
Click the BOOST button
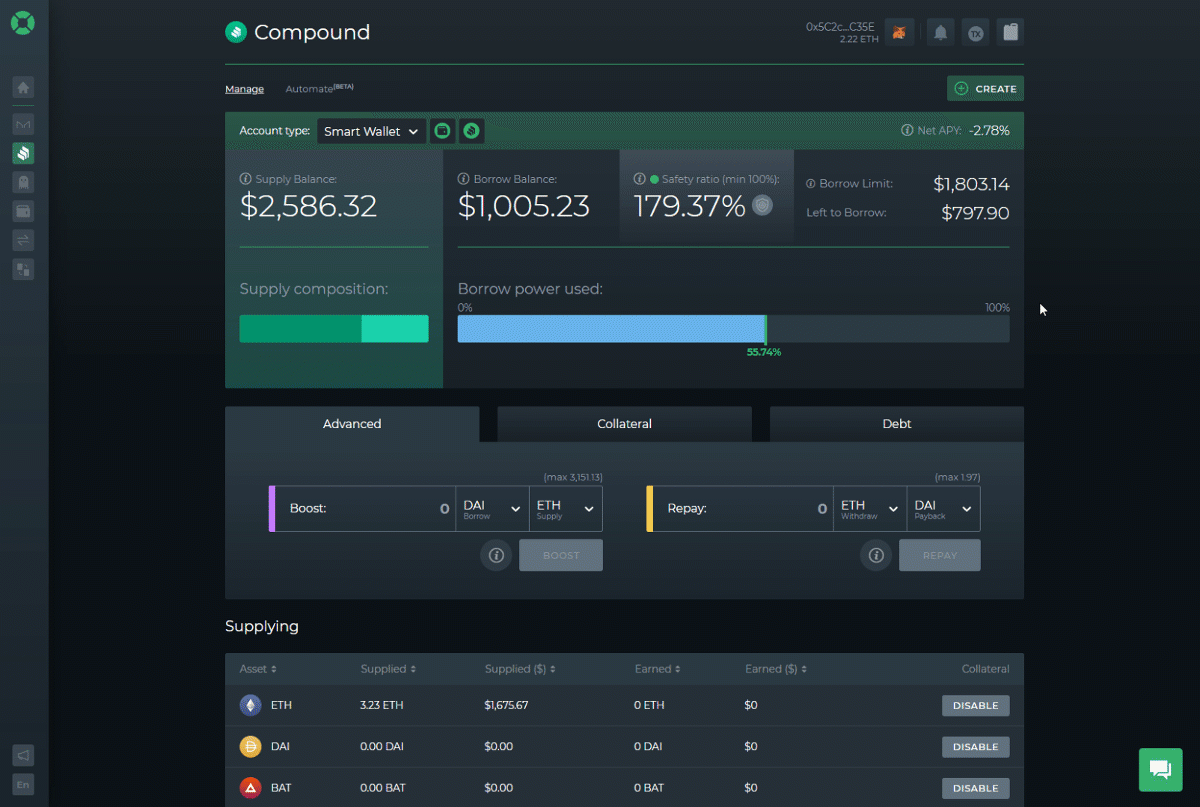click(561, 555)
